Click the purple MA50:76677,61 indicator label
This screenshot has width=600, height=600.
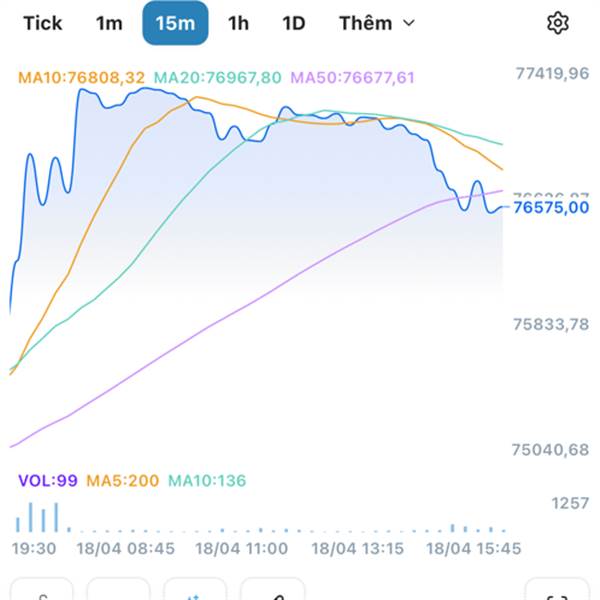351,77
